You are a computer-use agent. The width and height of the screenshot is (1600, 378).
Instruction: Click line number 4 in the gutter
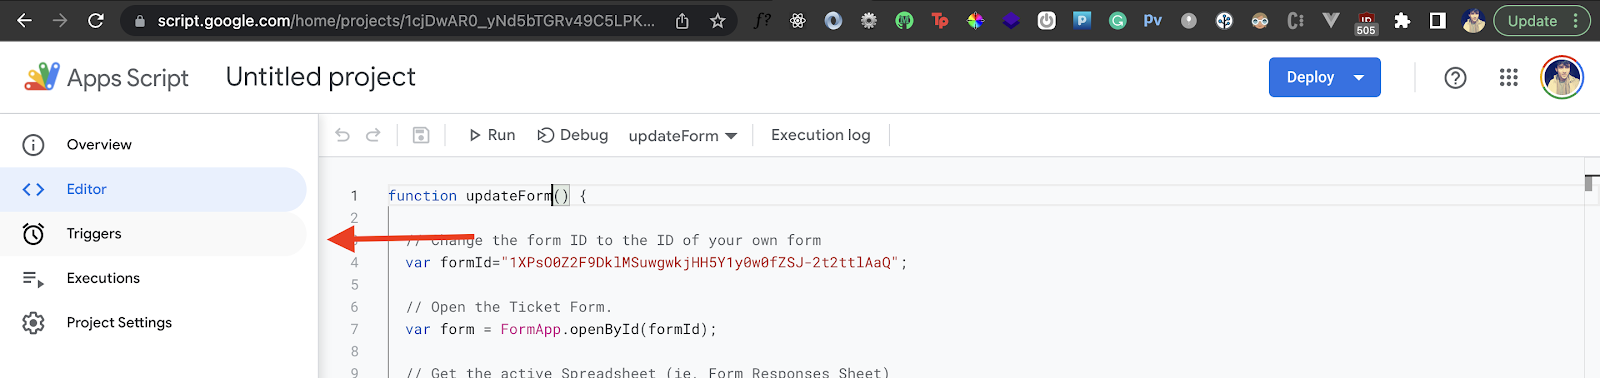point(354,262)
